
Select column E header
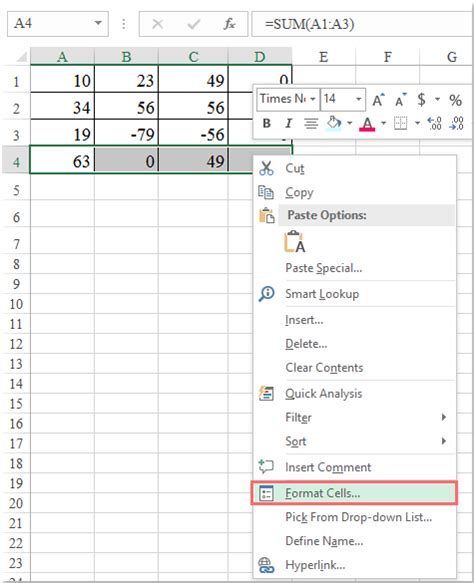click(x=324, y=57)
